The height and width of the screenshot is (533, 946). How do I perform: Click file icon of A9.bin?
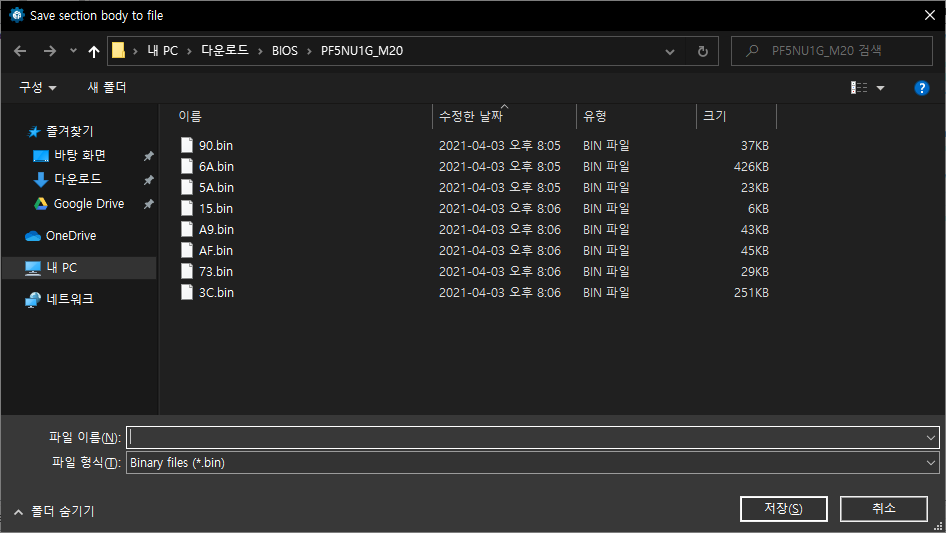[187, 229]
